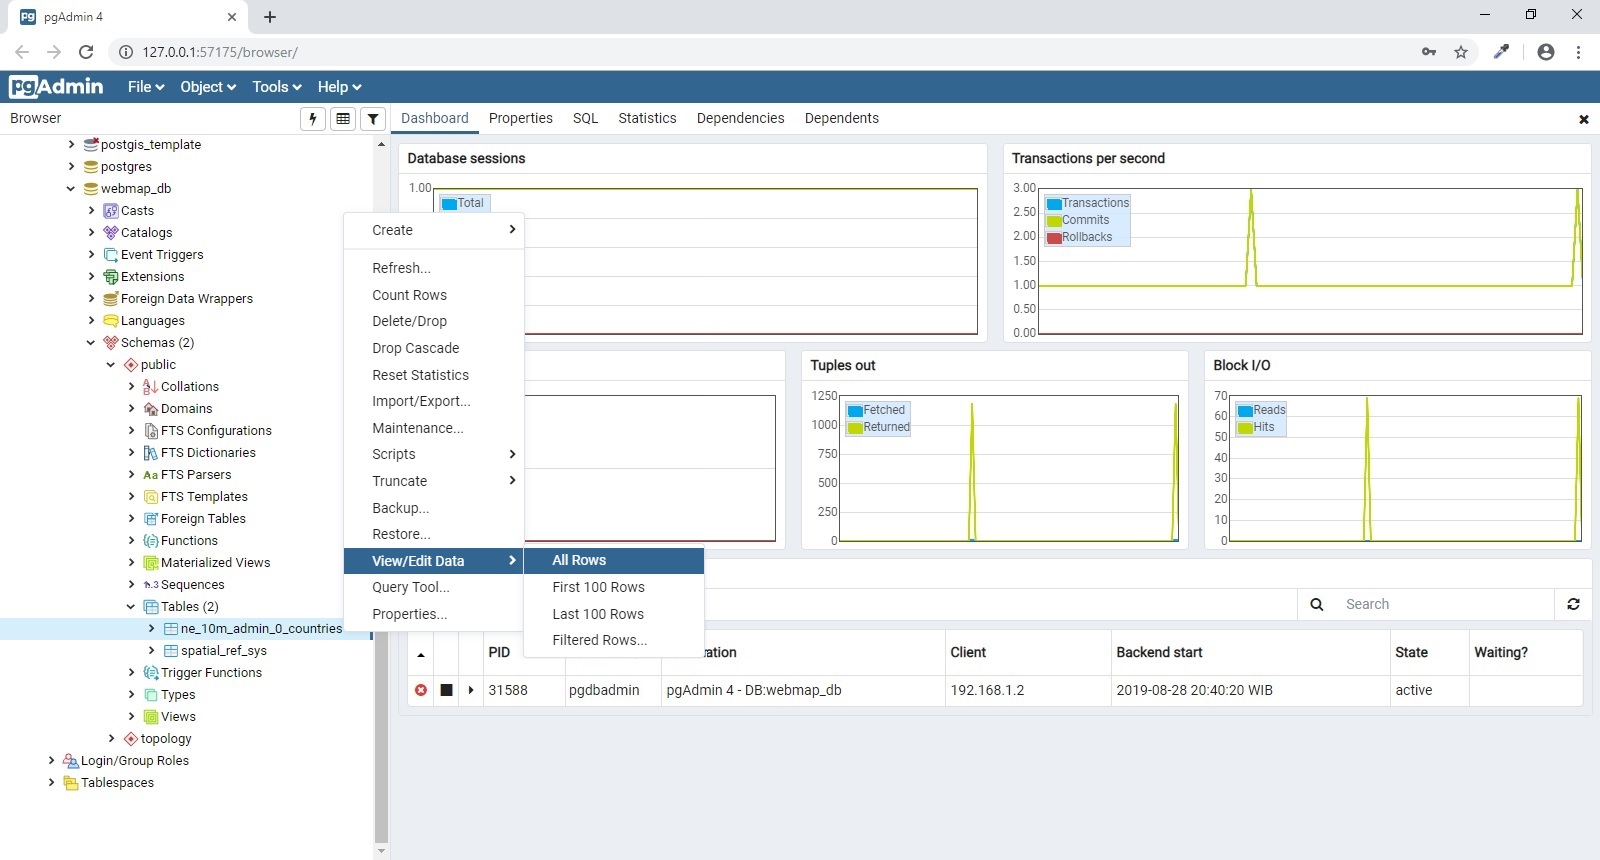
Task: Expand session details arrow for PID 31588
Action: 471,690
